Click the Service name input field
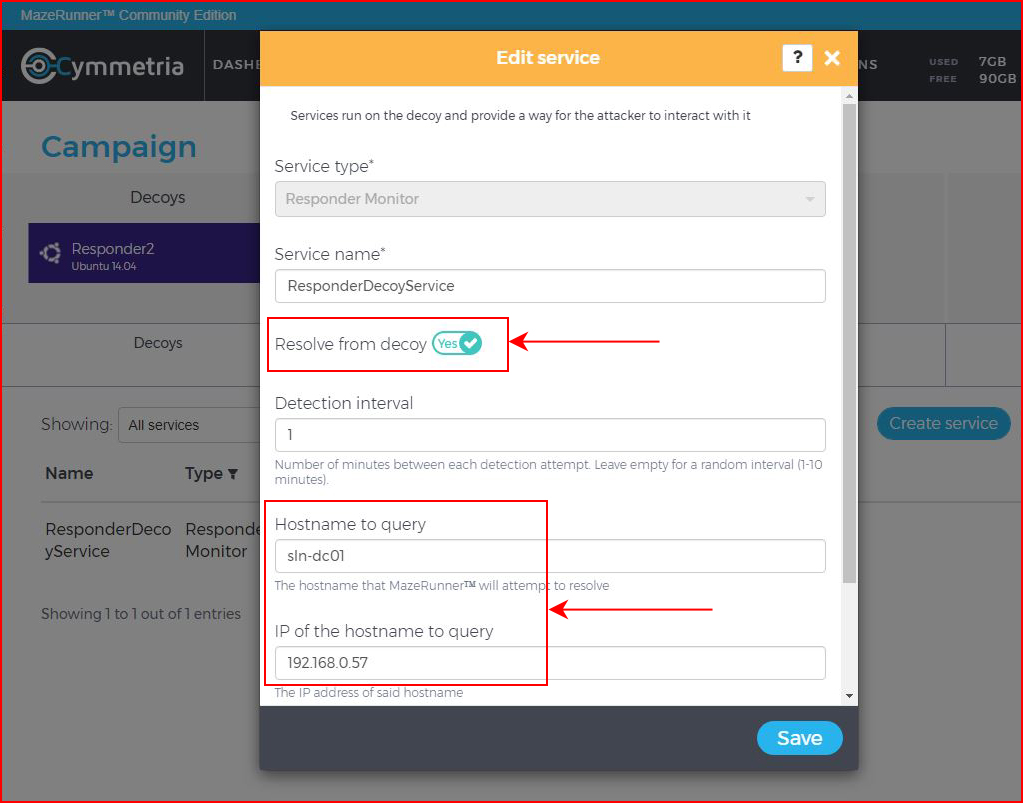 550,286
